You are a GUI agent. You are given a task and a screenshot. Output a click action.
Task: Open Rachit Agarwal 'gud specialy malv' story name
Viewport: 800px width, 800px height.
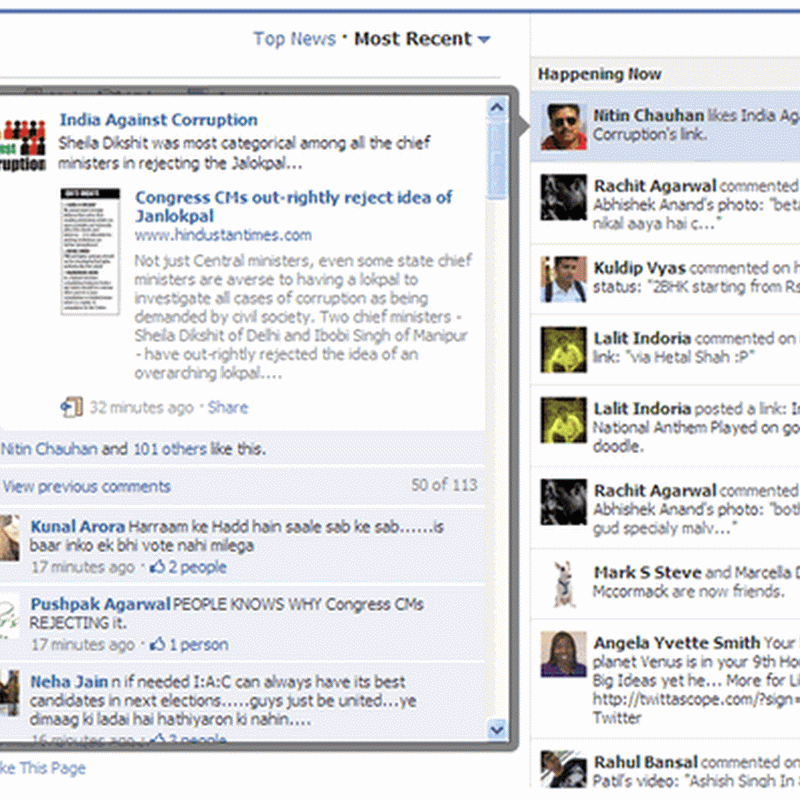pos(655,491)
